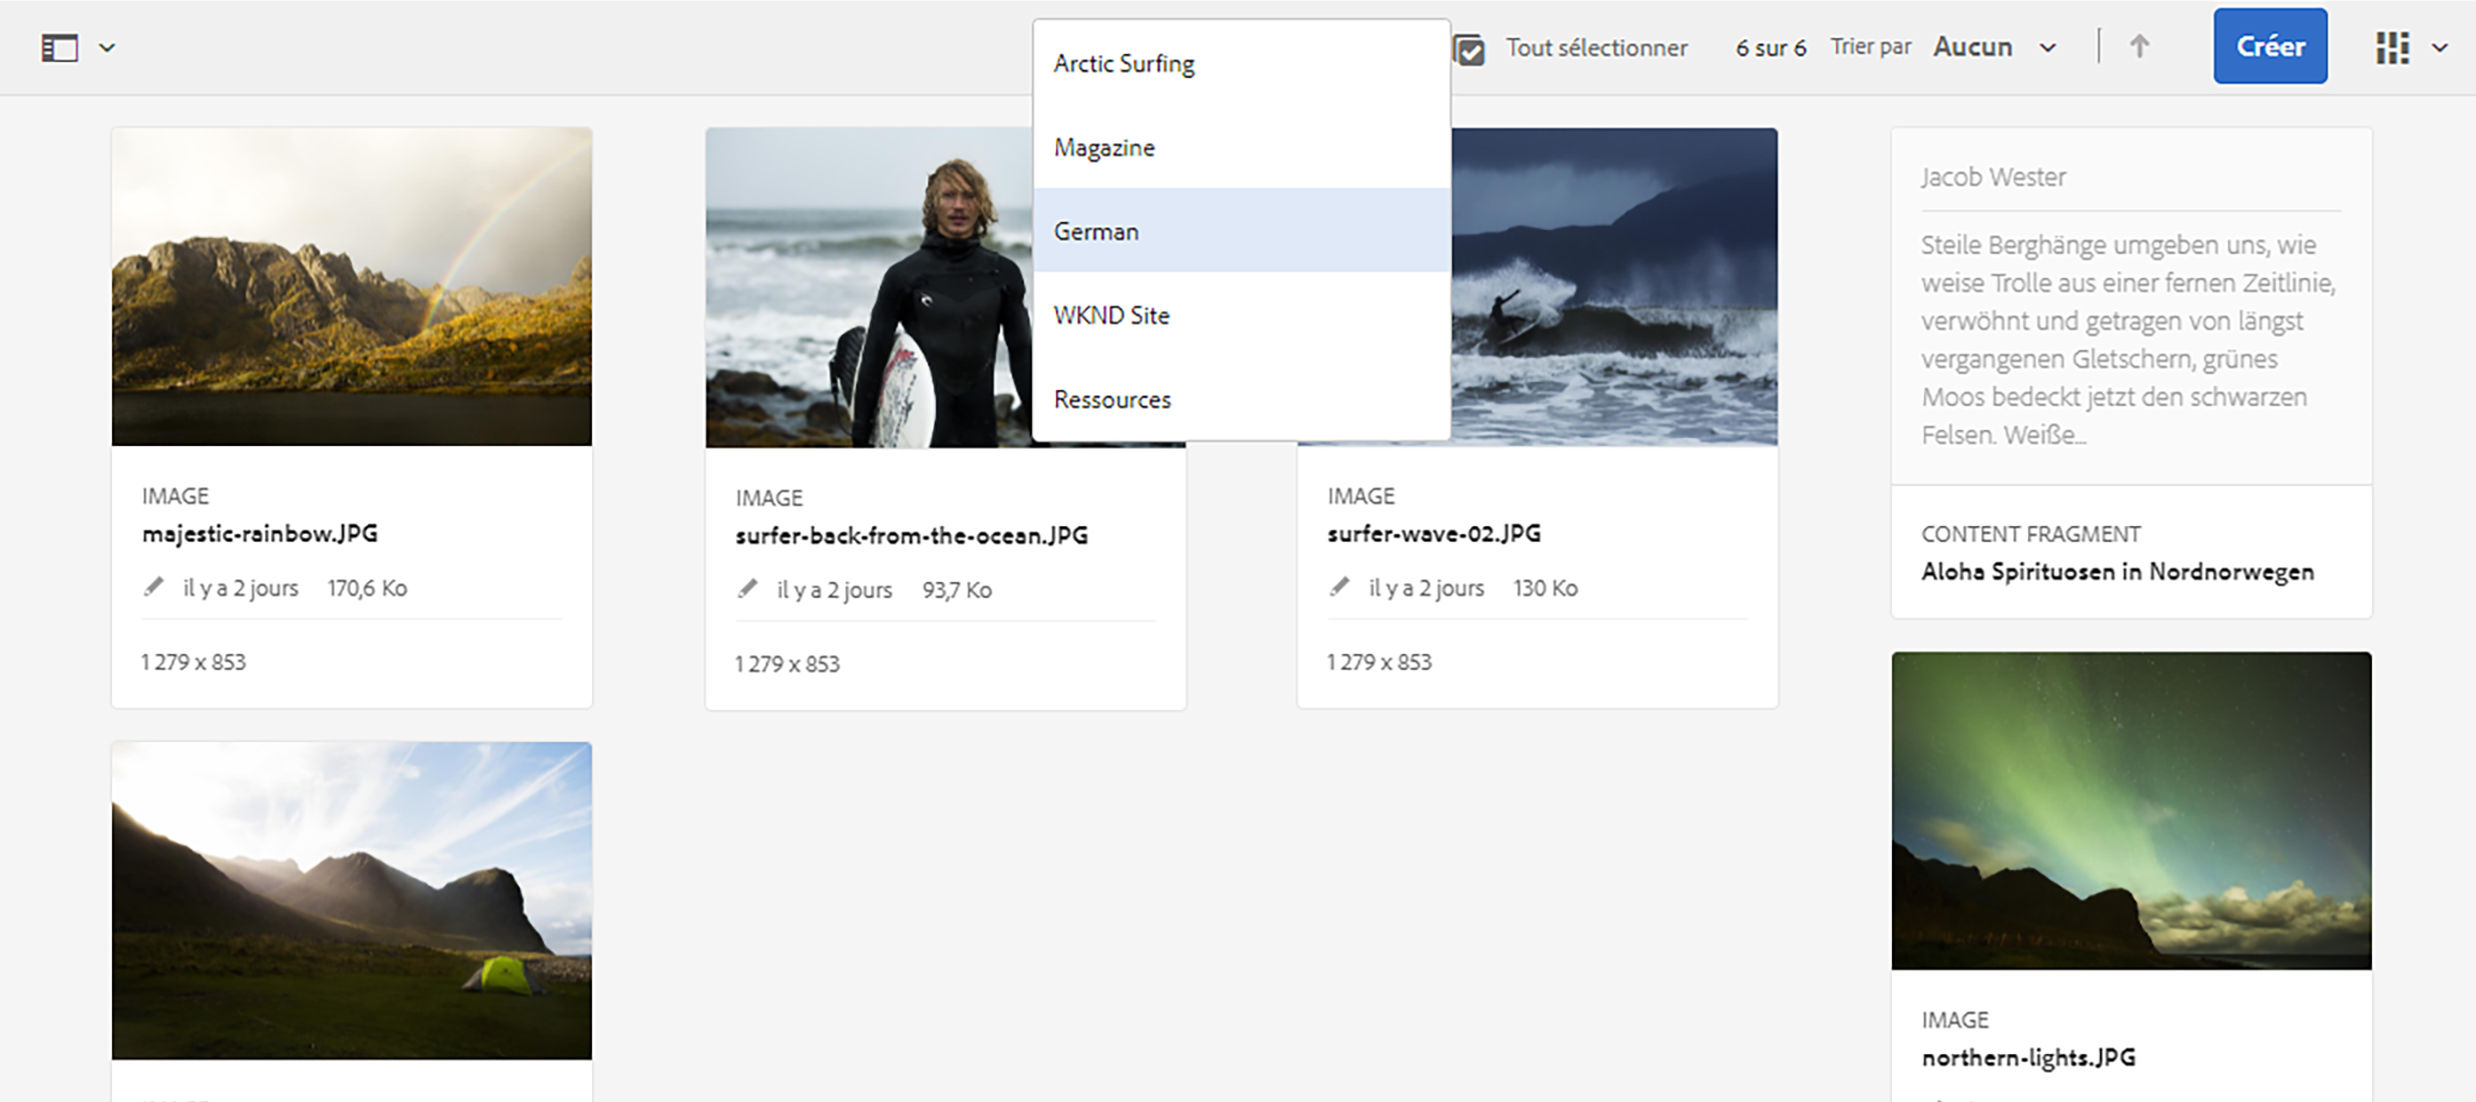2476x1102 pixels.
Task: Open the northern-lights.JPG thumbnail
Action: click(x=2130, y=810)
